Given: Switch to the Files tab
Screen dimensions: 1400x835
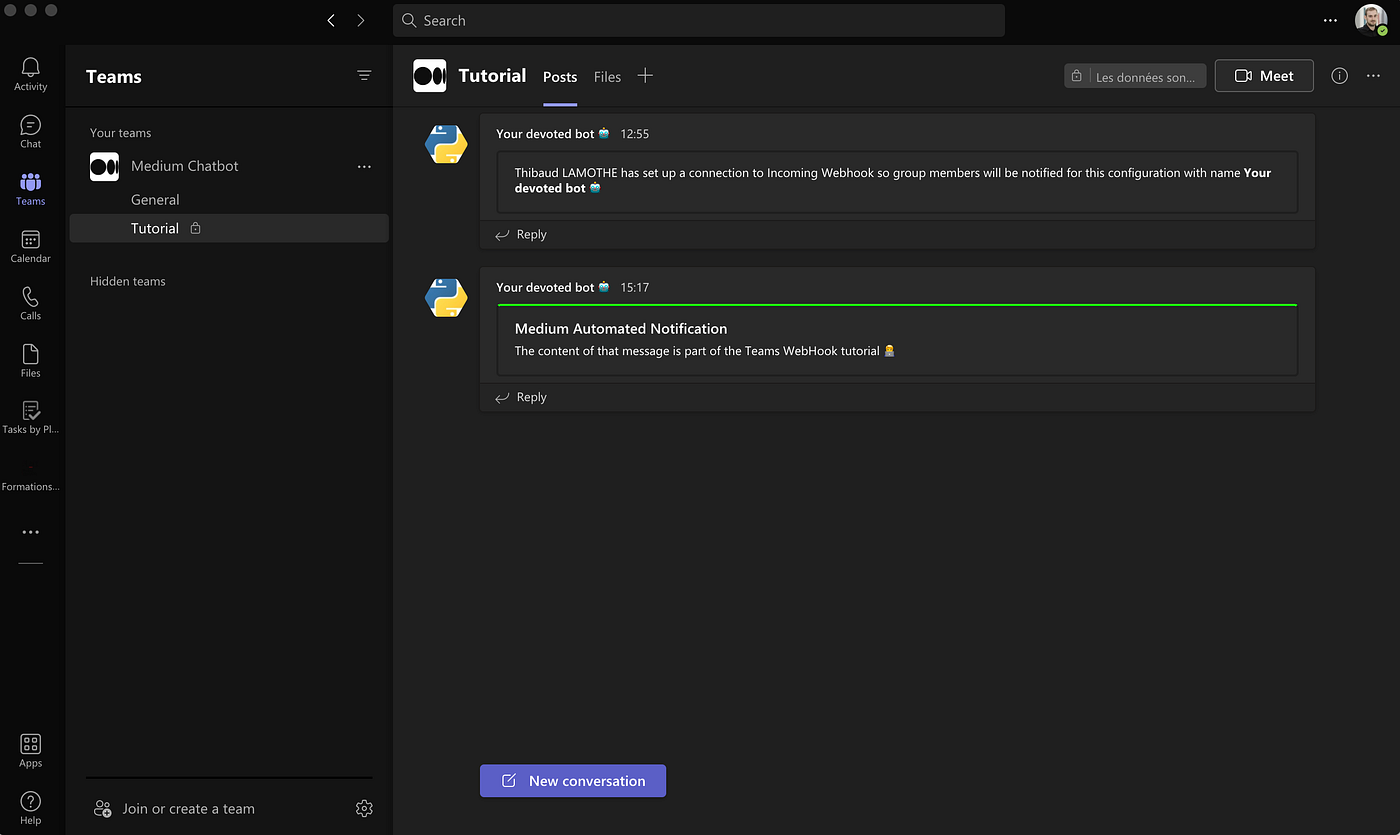Looking at the screenshot, I should click(x=607, y=77).
